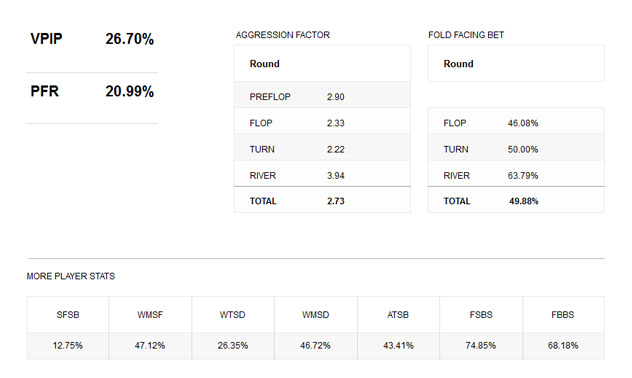Select the PFR value 20.99%
This screenshot has height=378, width=632.
point(130,91)
